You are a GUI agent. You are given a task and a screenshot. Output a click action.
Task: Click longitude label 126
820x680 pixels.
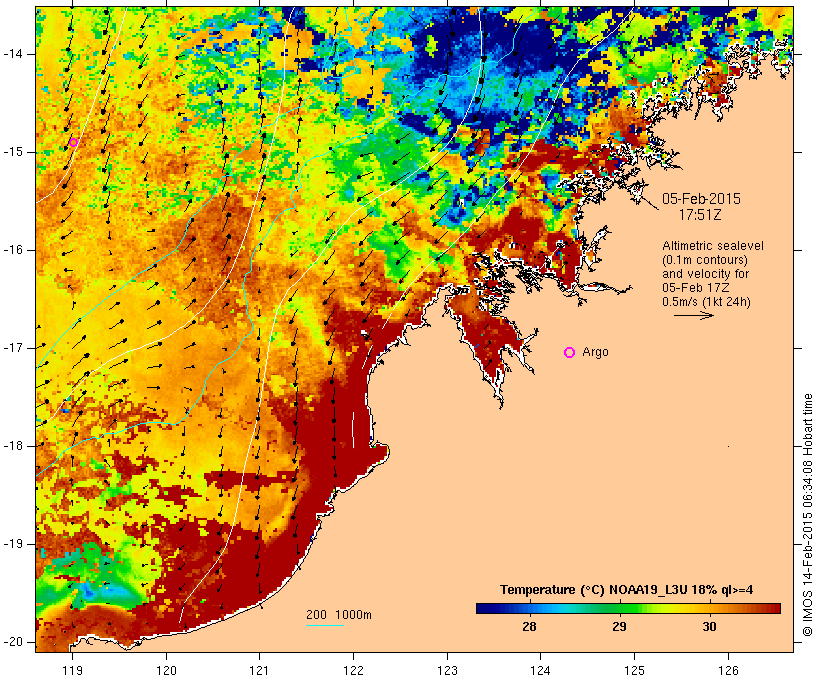(728, 671)
